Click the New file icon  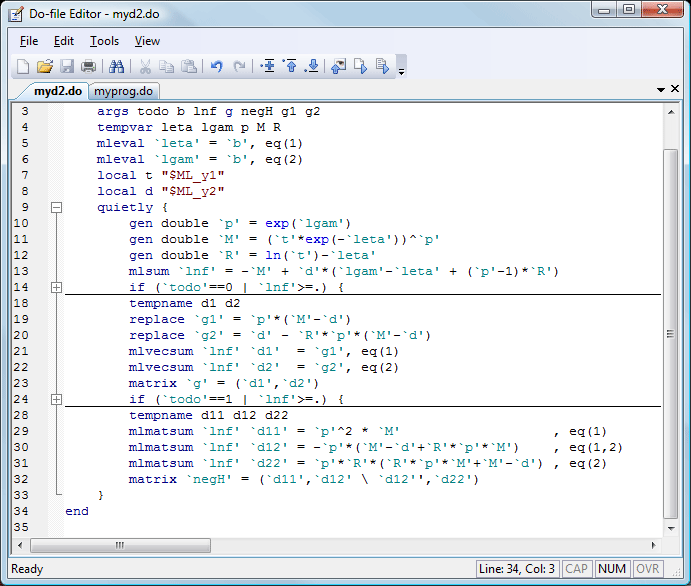pyautogui.click(x=23, y=67)
